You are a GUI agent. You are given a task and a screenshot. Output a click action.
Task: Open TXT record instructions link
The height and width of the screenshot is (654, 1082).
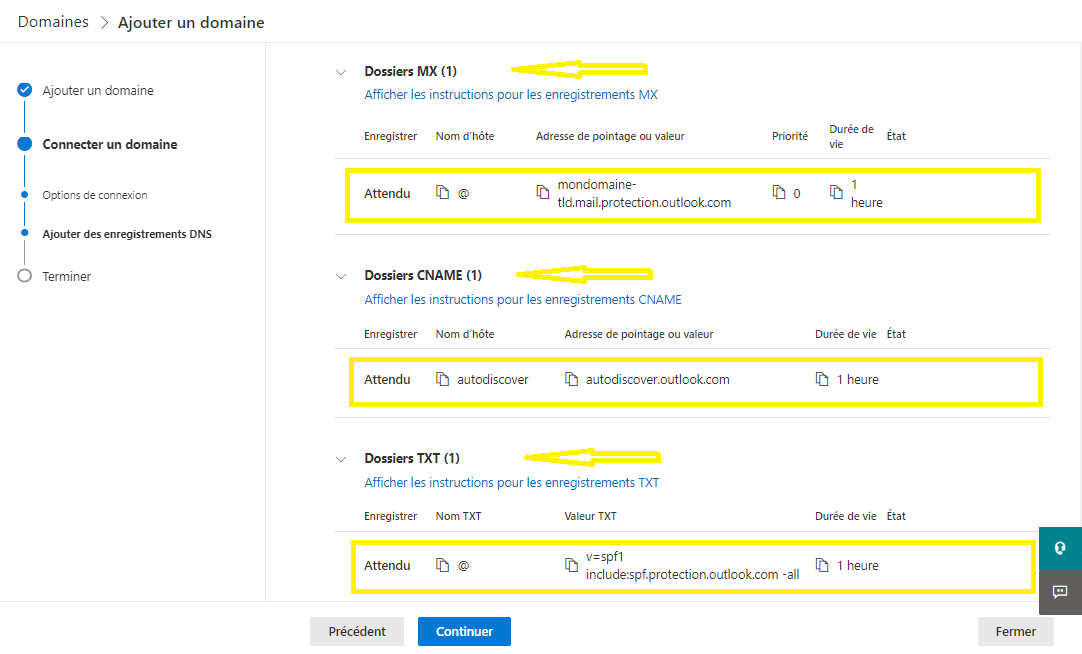click(511, 482)
